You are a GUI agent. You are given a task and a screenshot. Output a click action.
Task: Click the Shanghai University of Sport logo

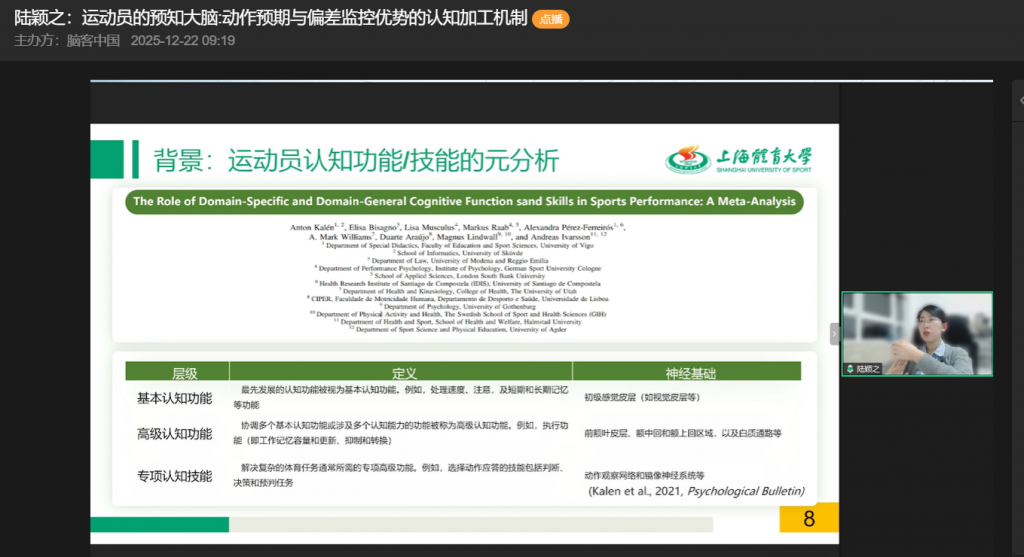[x=740, y=160]
